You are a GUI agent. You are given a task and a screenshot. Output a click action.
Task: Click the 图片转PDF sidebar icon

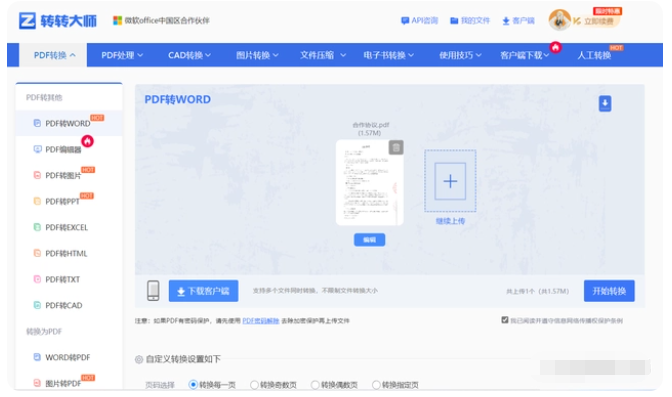coord(37,383)
